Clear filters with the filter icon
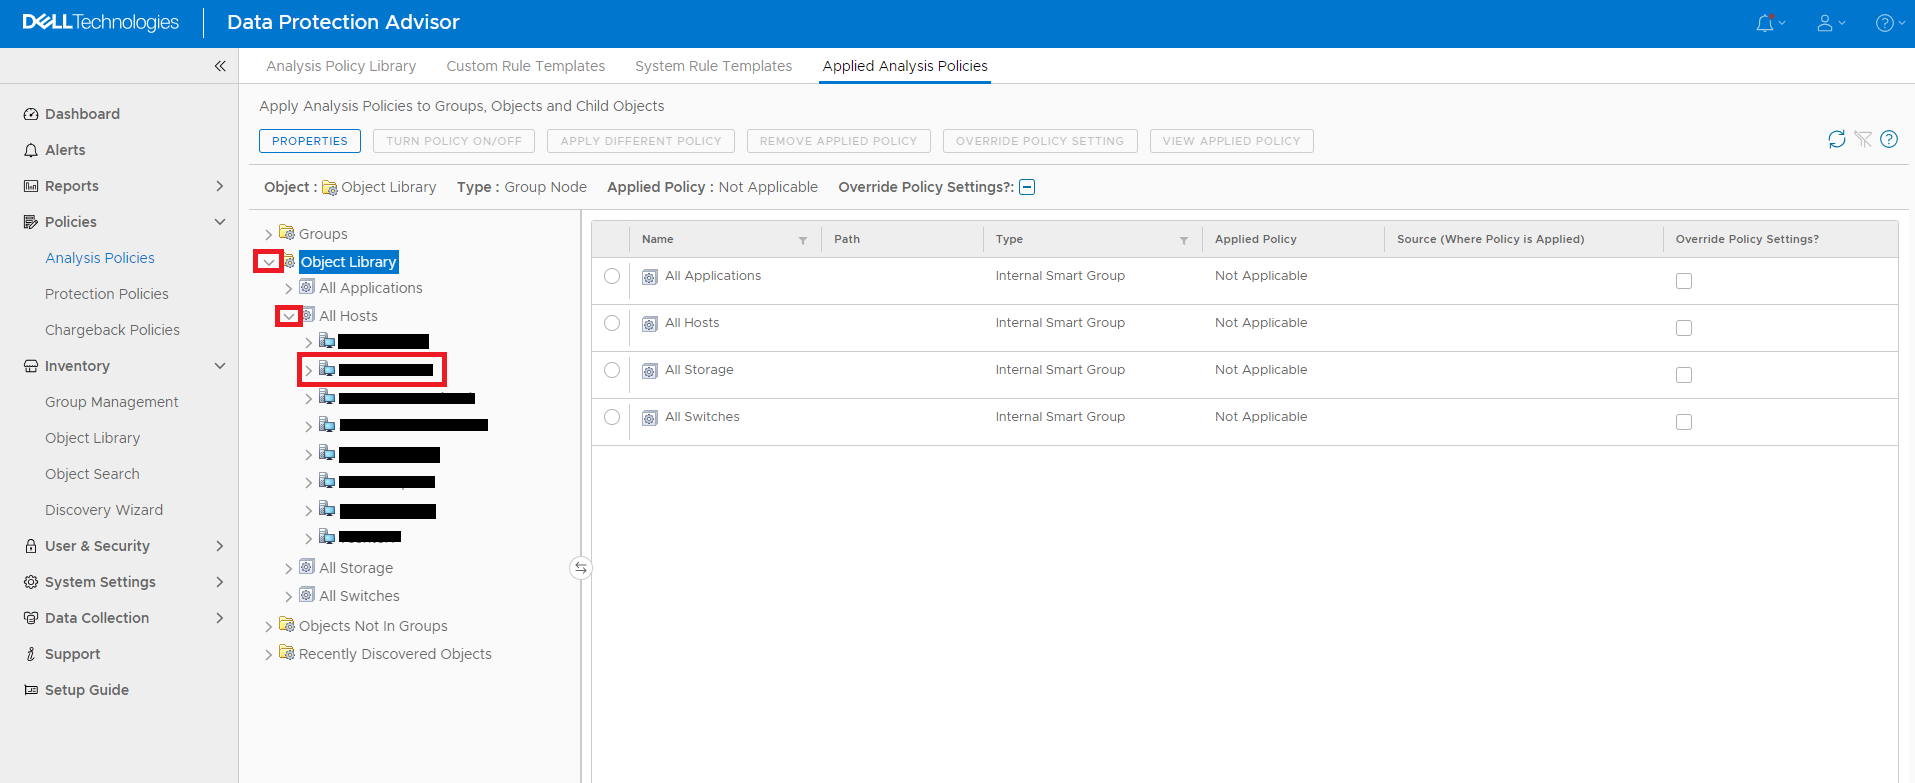This screenshot has height=783, width=1915. click(1863, 139)
